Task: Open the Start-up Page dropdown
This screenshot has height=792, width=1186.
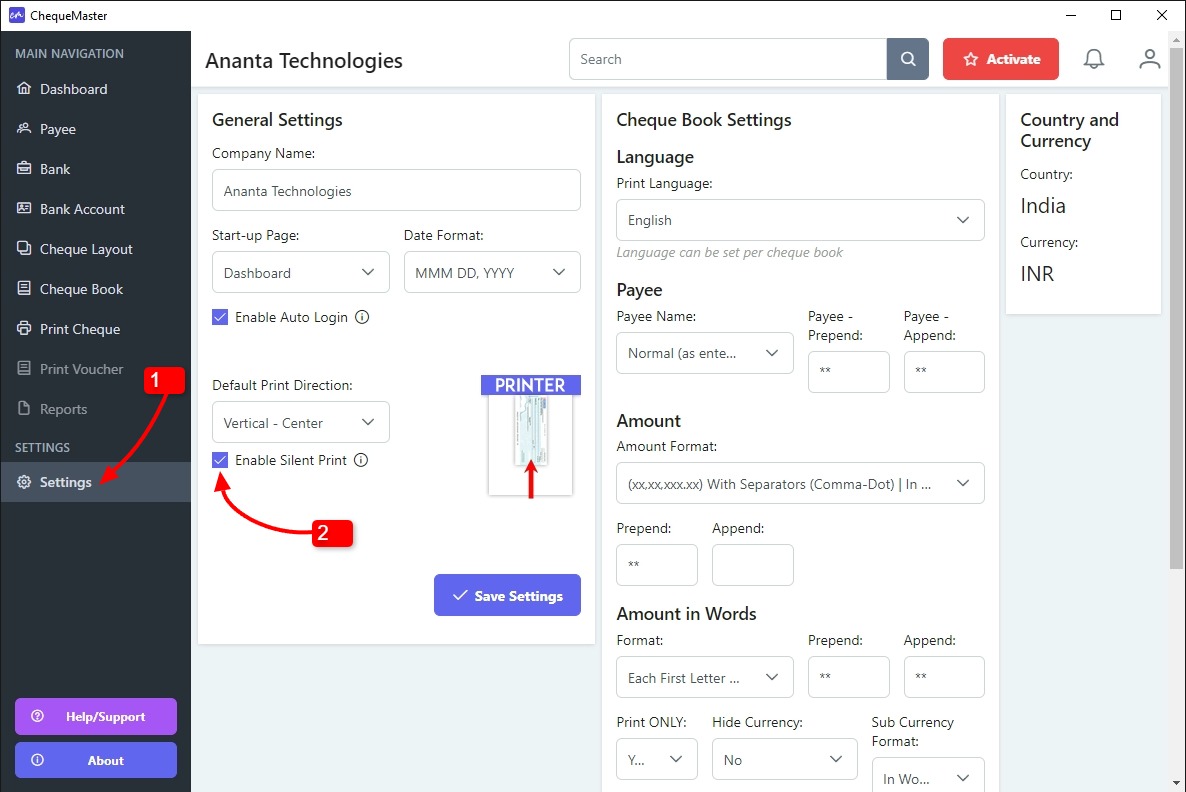Action: click(x=301, y=272)
